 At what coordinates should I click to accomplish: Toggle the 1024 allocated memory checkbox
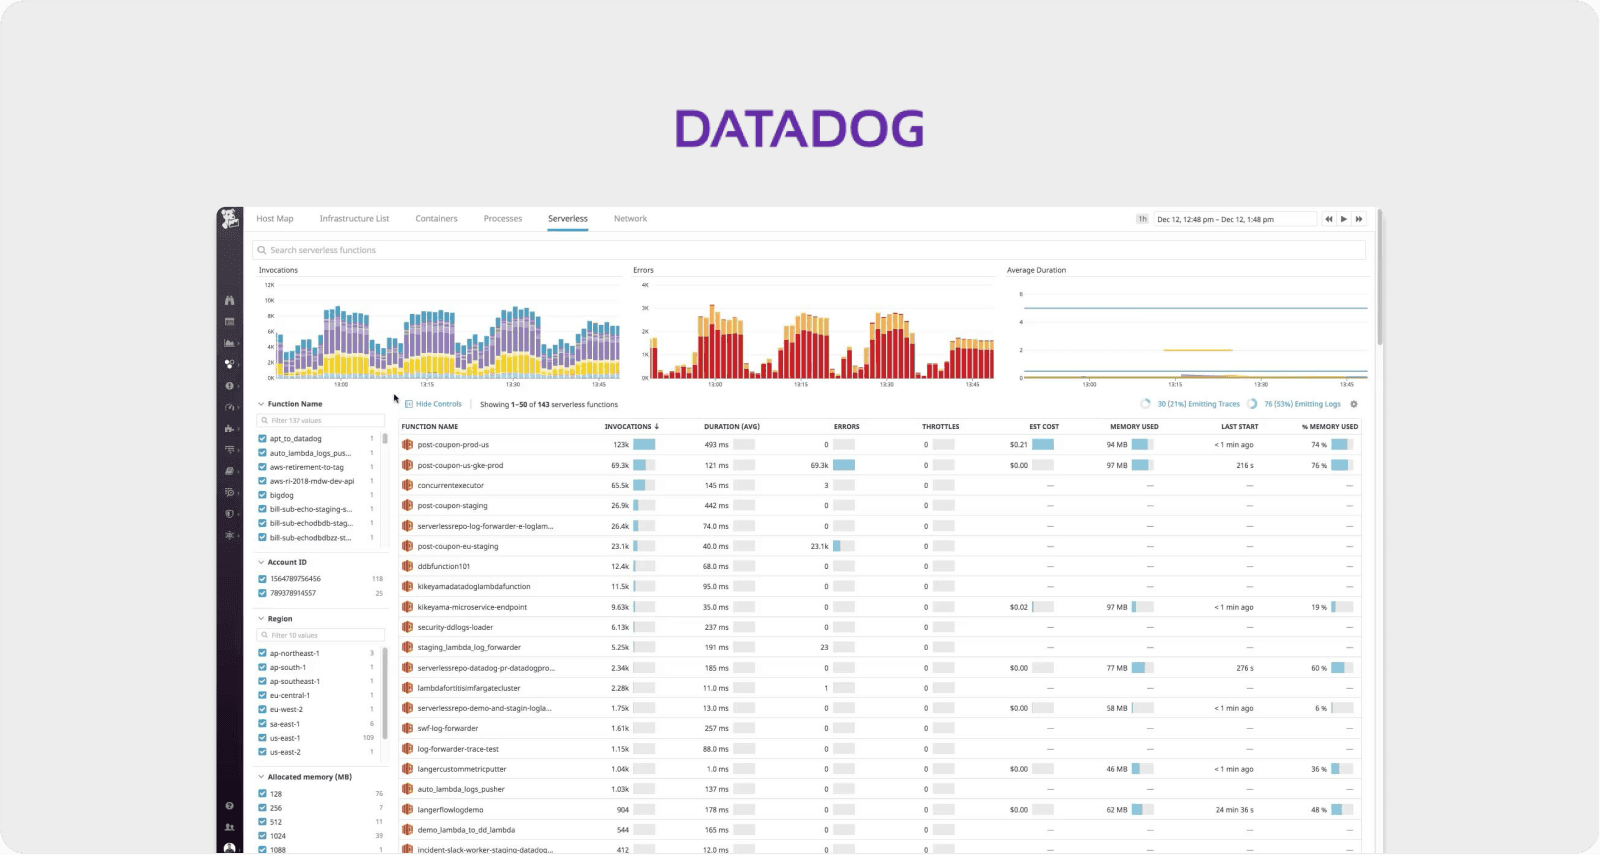point(262,836)
